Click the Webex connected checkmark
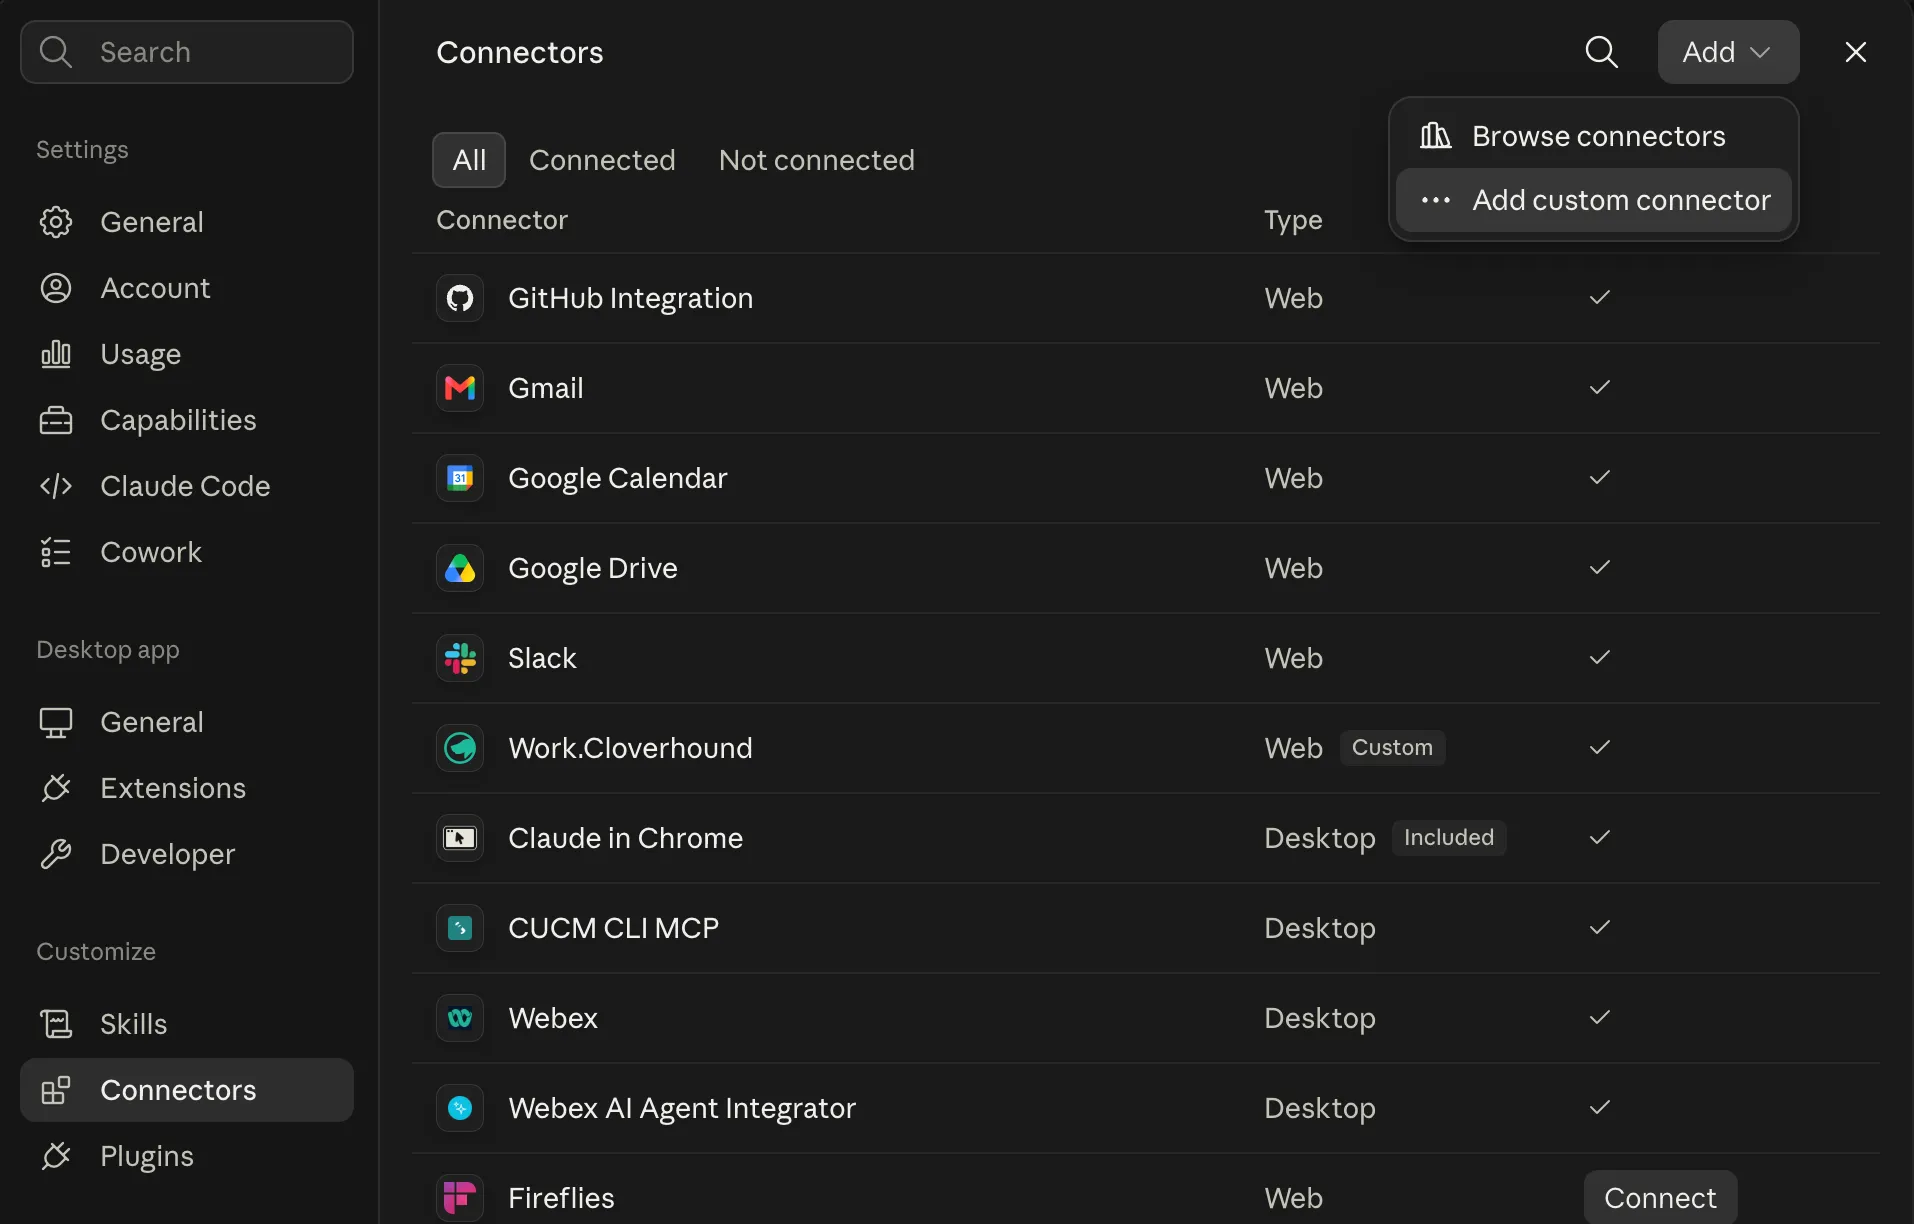 [x=1600, y=1017]
